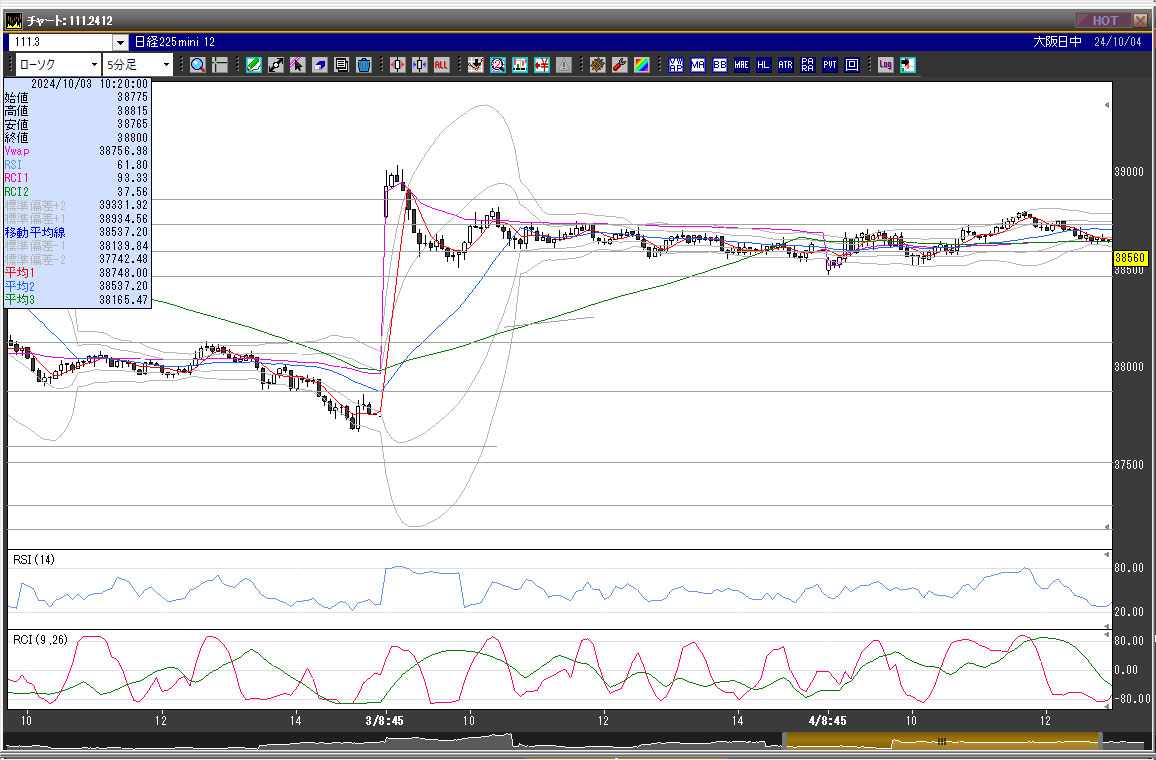
Task: Click the orange range slider in the bottom overview
Action: 942,741
